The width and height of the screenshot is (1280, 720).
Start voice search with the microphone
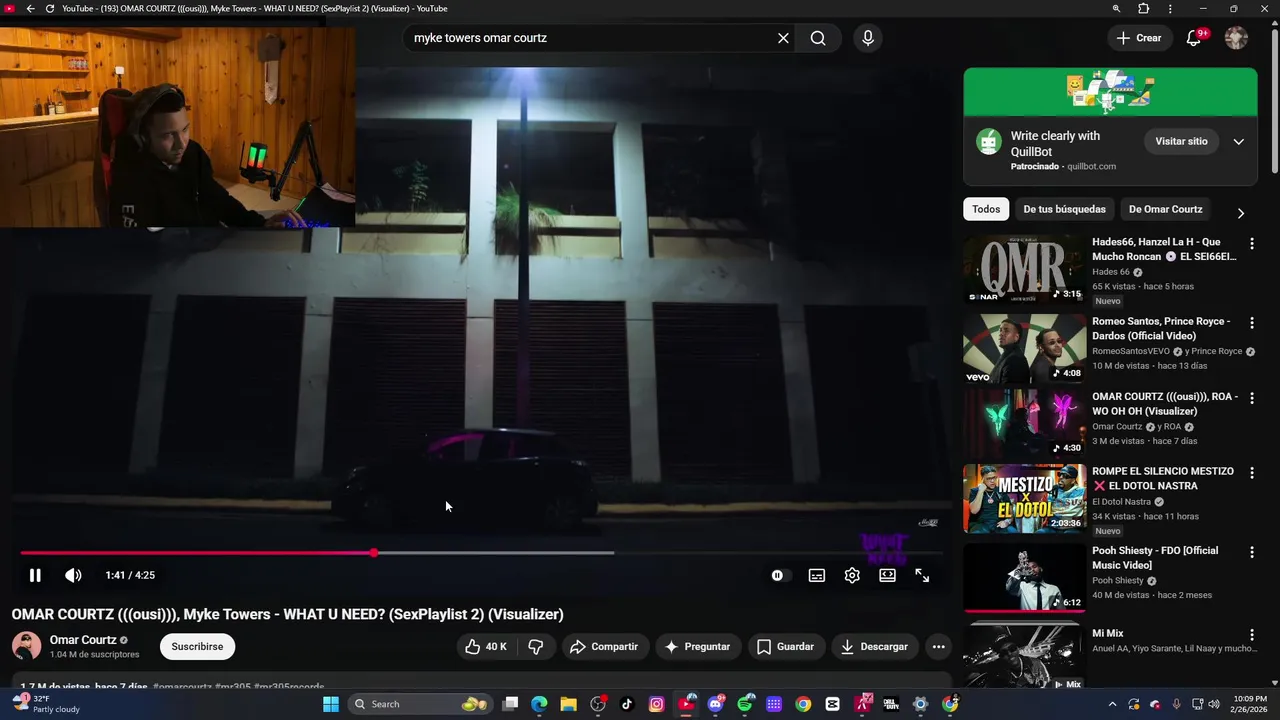868,38
